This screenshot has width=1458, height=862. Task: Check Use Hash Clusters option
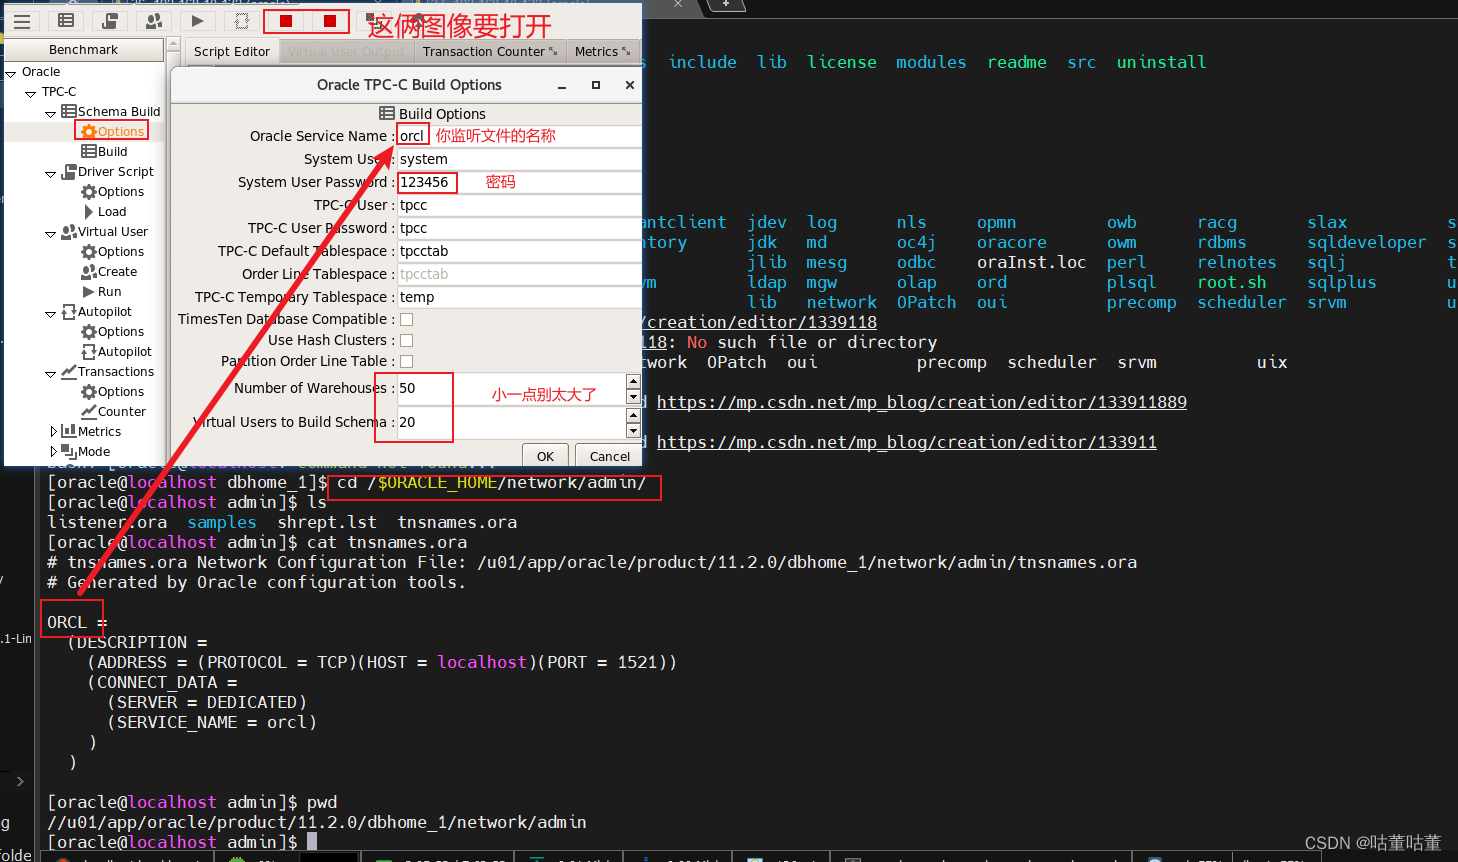[407, 339]
